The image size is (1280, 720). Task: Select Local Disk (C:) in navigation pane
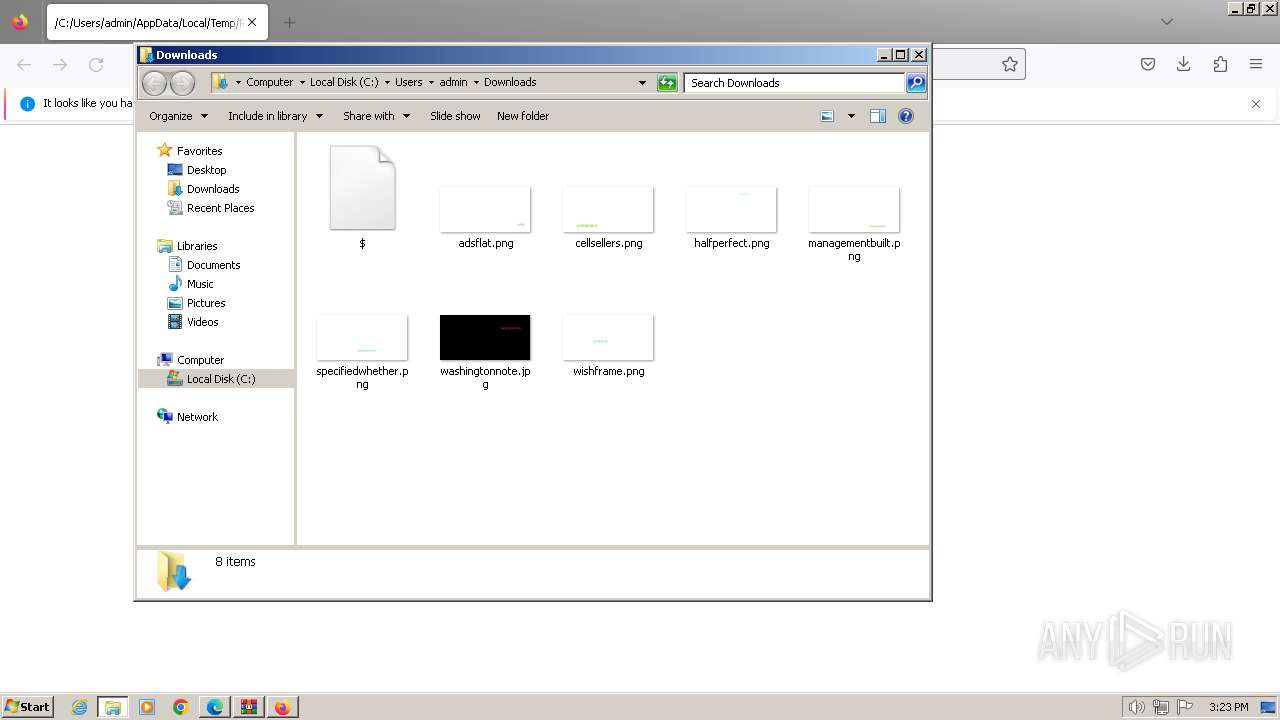[220, 379]
